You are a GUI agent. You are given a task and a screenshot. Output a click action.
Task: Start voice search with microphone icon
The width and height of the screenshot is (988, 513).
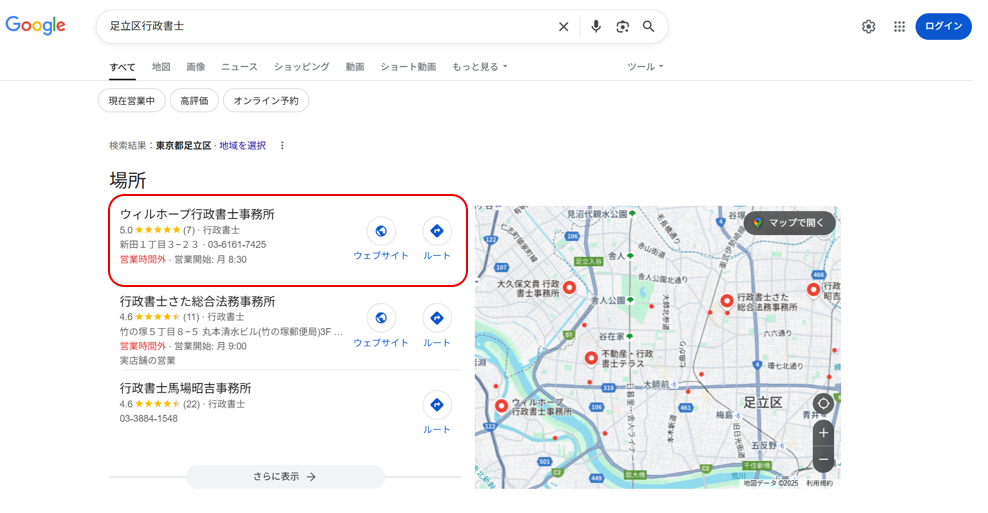click(x=595, y=26)
